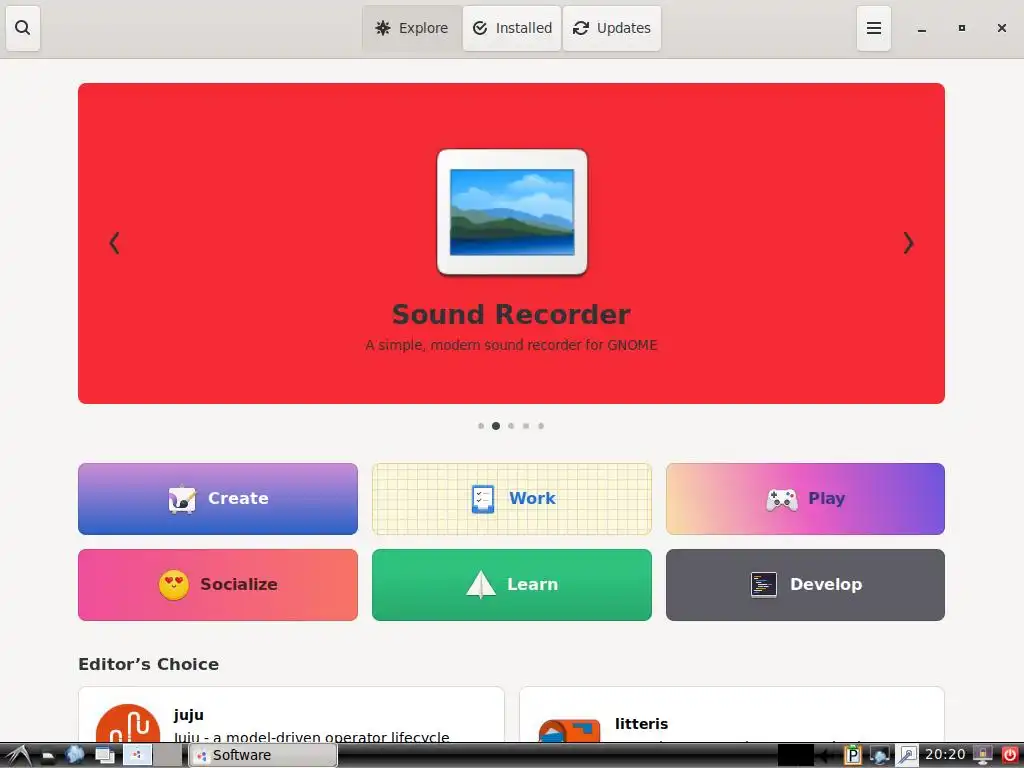Click the litteris mailbox icon
Screen dimensions: 1024x768
569,731
